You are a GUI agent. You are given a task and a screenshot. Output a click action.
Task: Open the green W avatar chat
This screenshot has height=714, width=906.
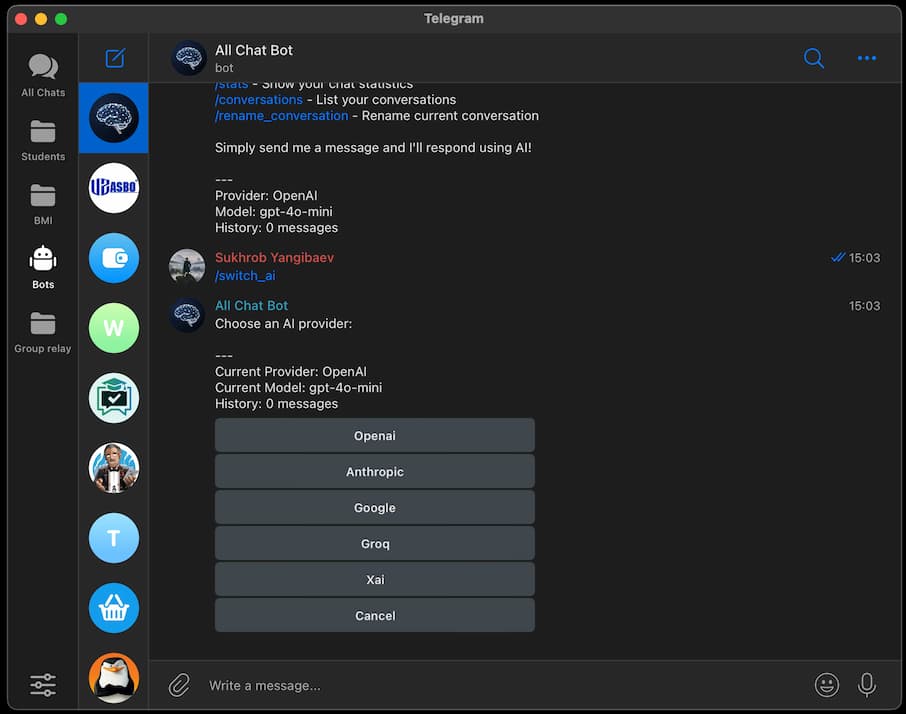(x=114, y=328)
